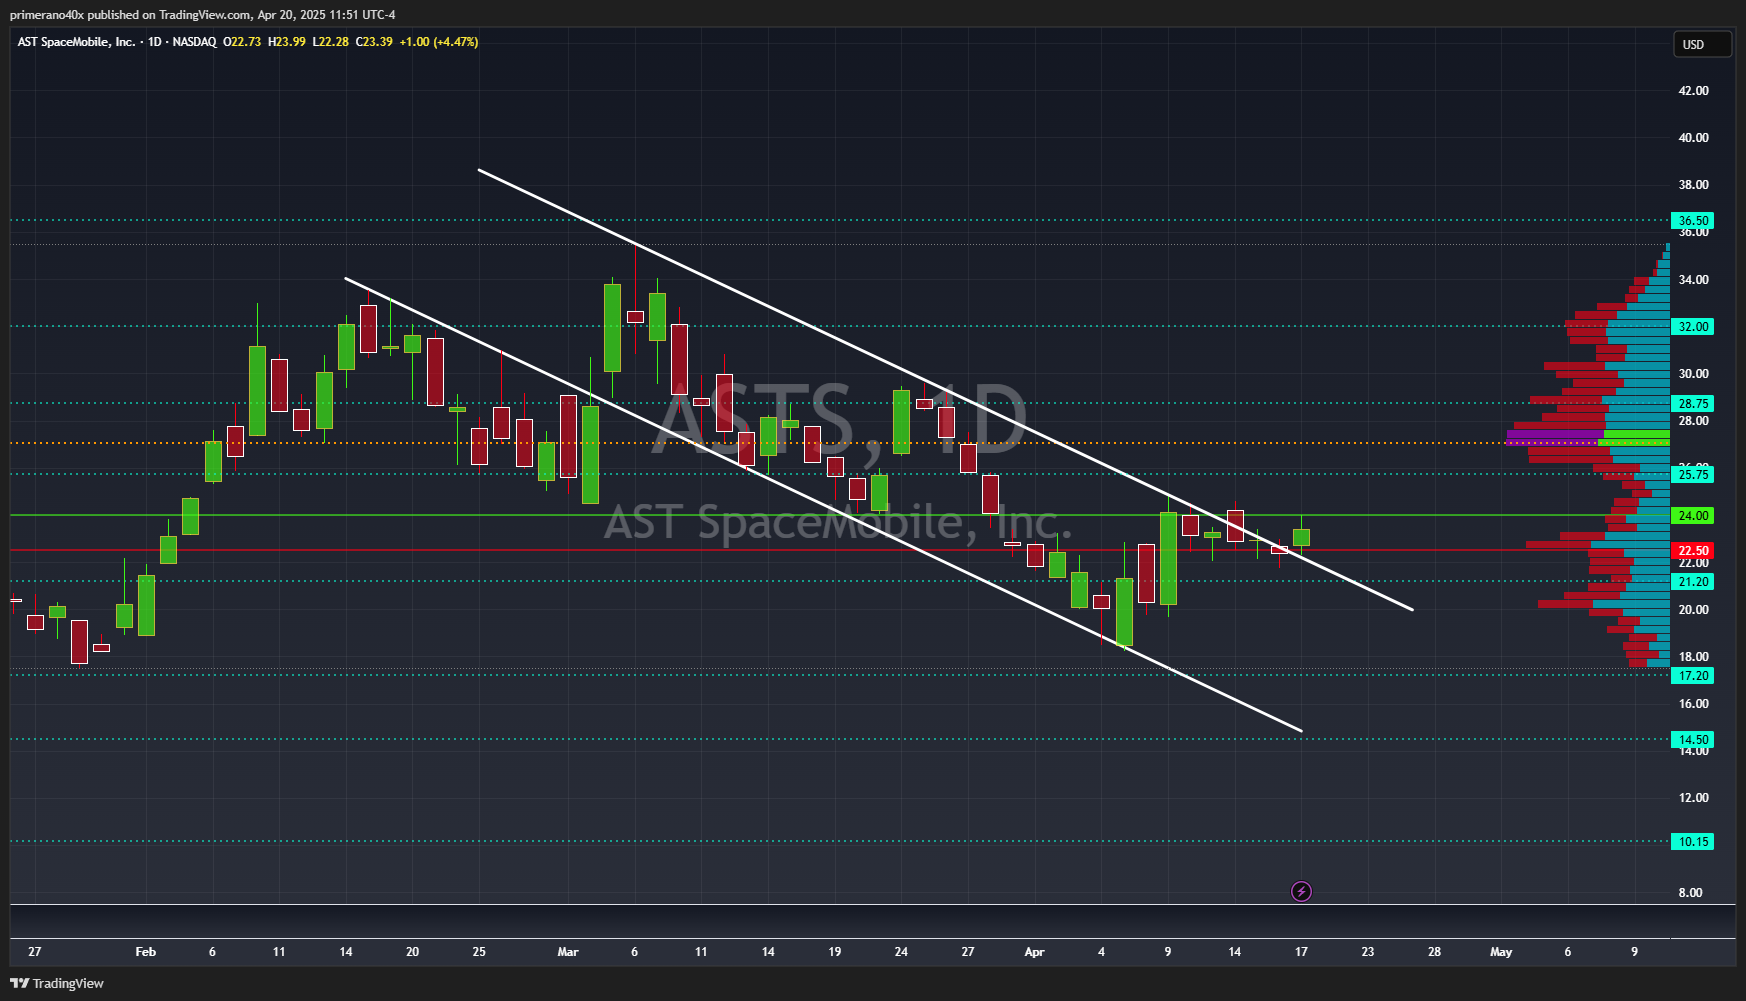Image resolution: width=1746 pixels, height=1001 pixels.
Task: Click the 12.00 price axis value
Action: pyautogui.click(x=1693, y=798)
